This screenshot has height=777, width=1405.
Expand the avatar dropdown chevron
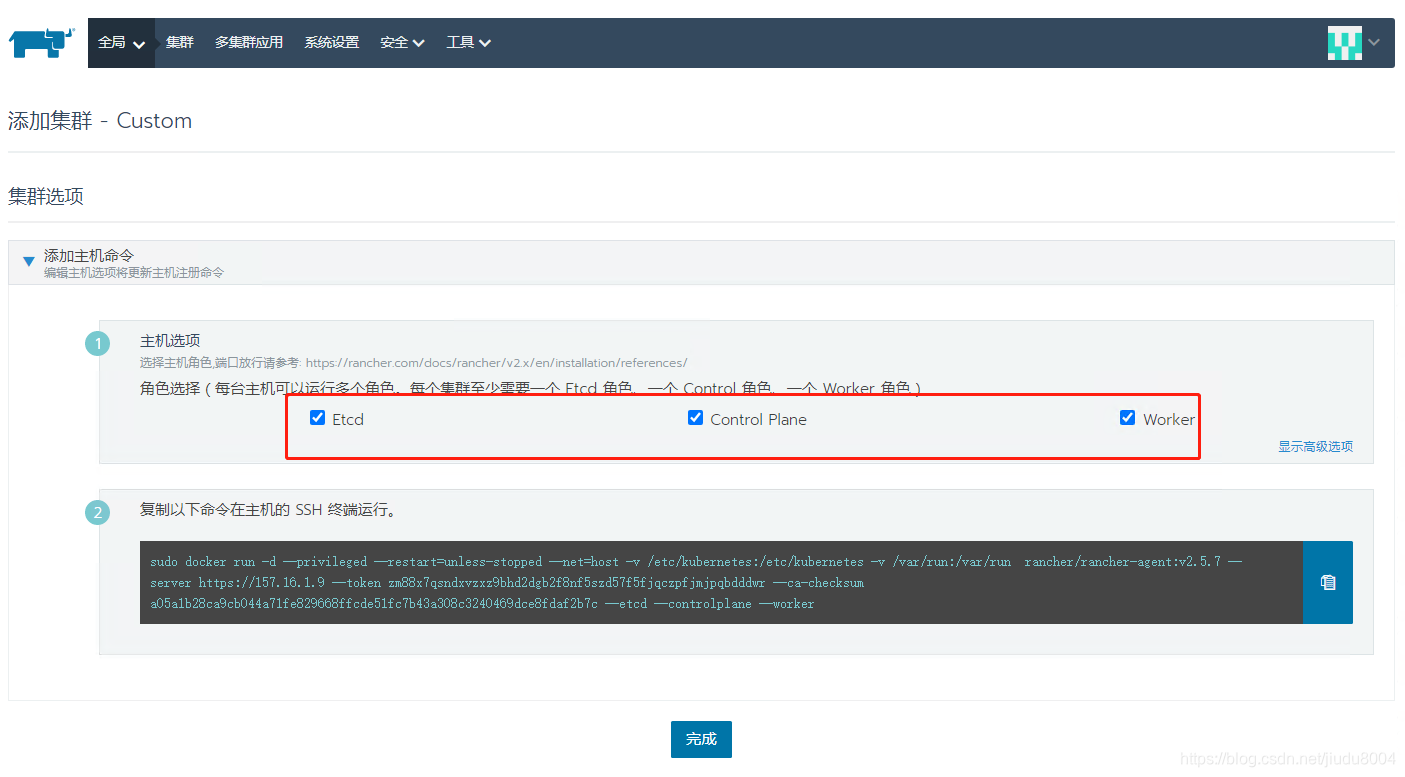[1374, 42]
